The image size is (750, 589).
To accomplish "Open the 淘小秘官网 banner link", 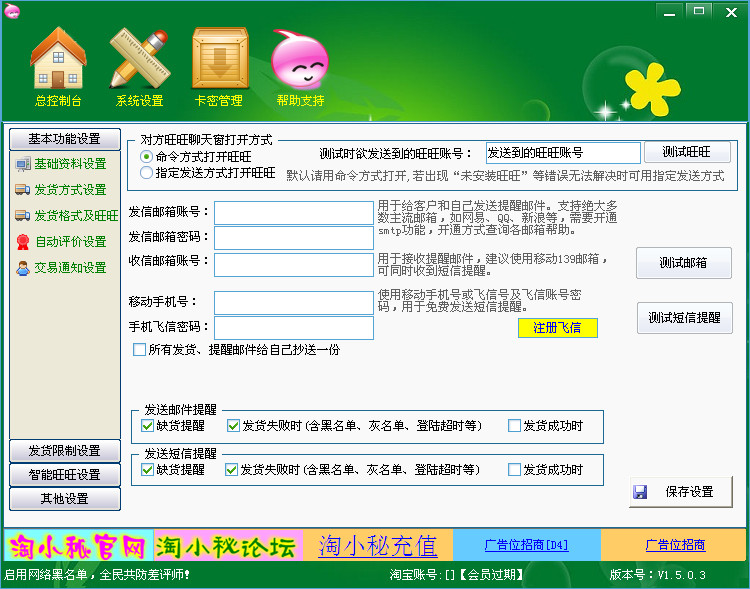I will (x=78, y=545).
